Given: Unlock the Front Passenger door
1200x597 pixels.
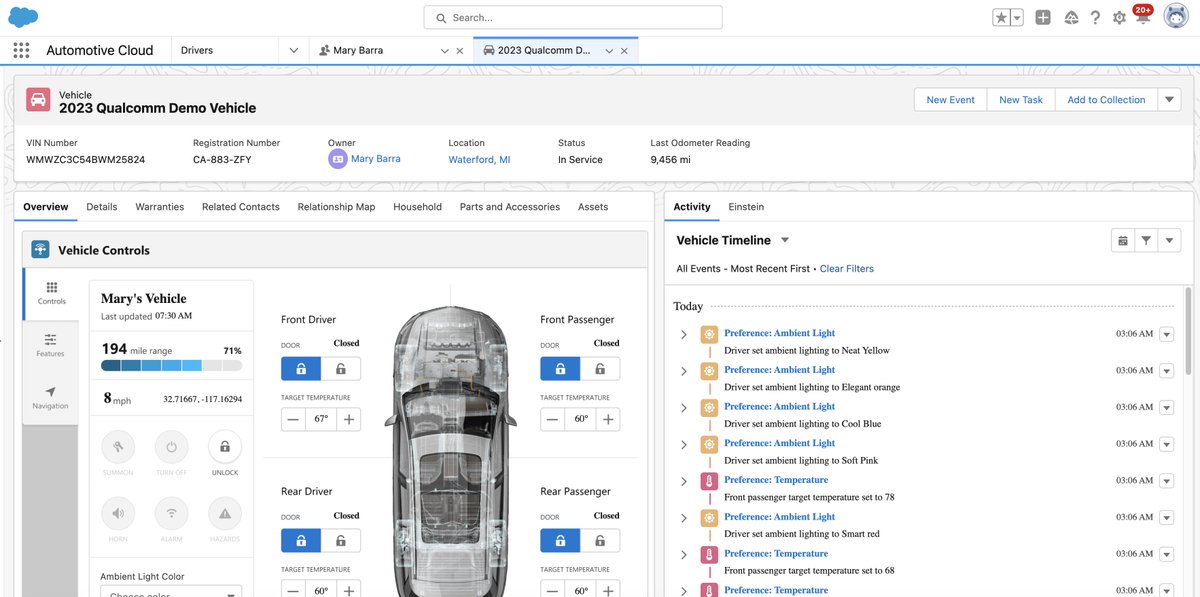Looking at the screenshot, I should click(x=600, y=369).
